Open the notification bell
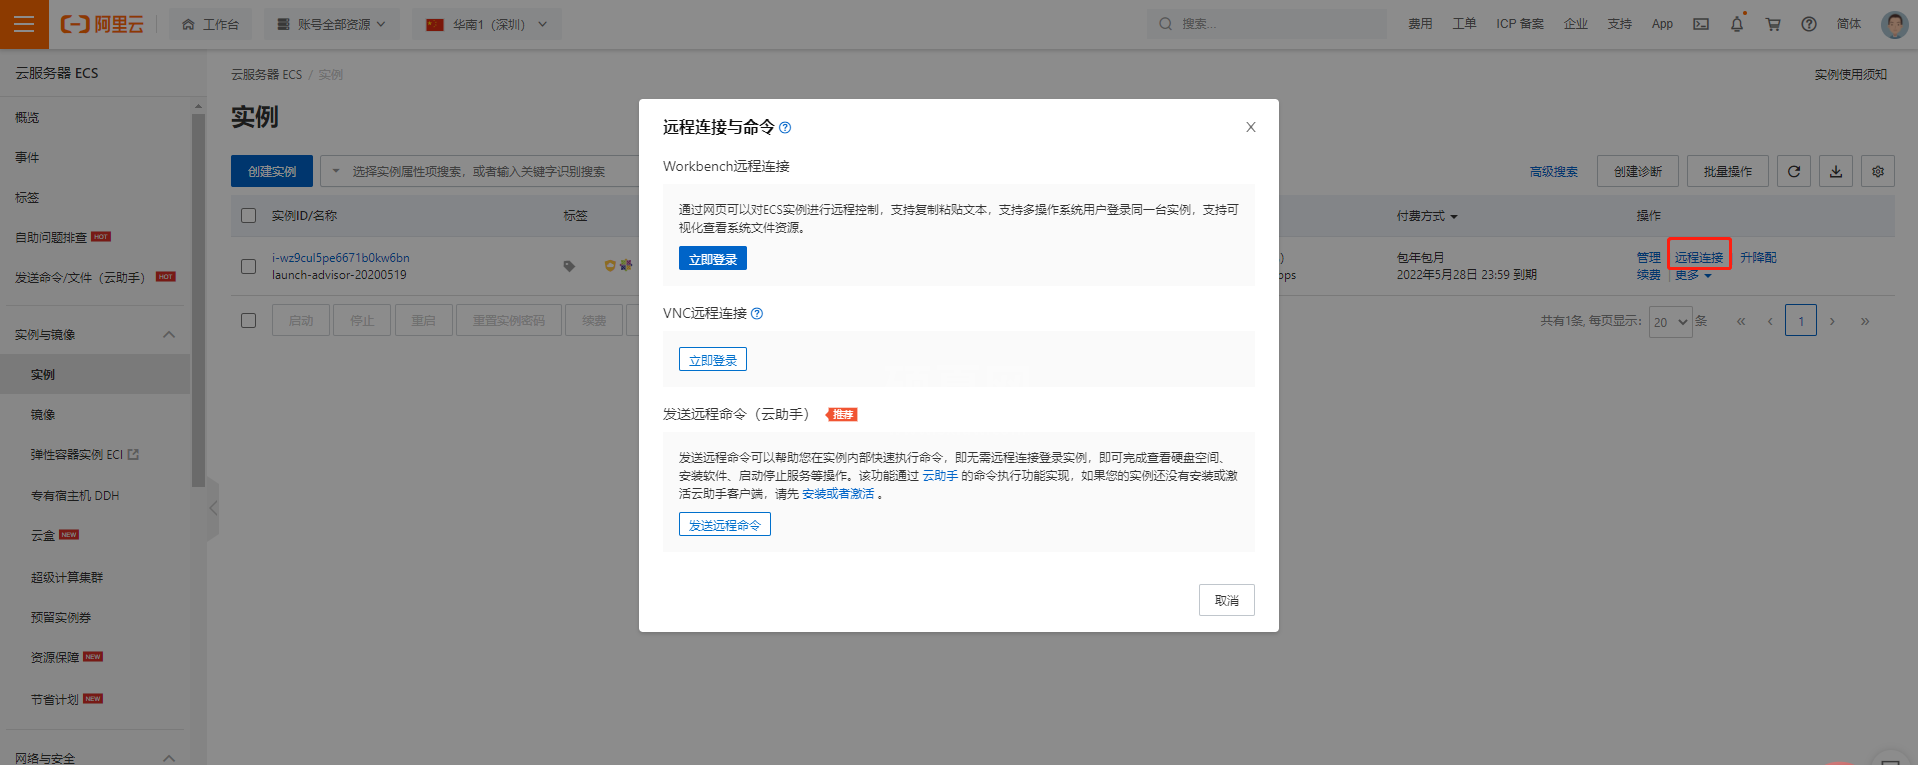Image resolution: width=1918 pixels, height=765 pixels. [x=1737, y=24]
